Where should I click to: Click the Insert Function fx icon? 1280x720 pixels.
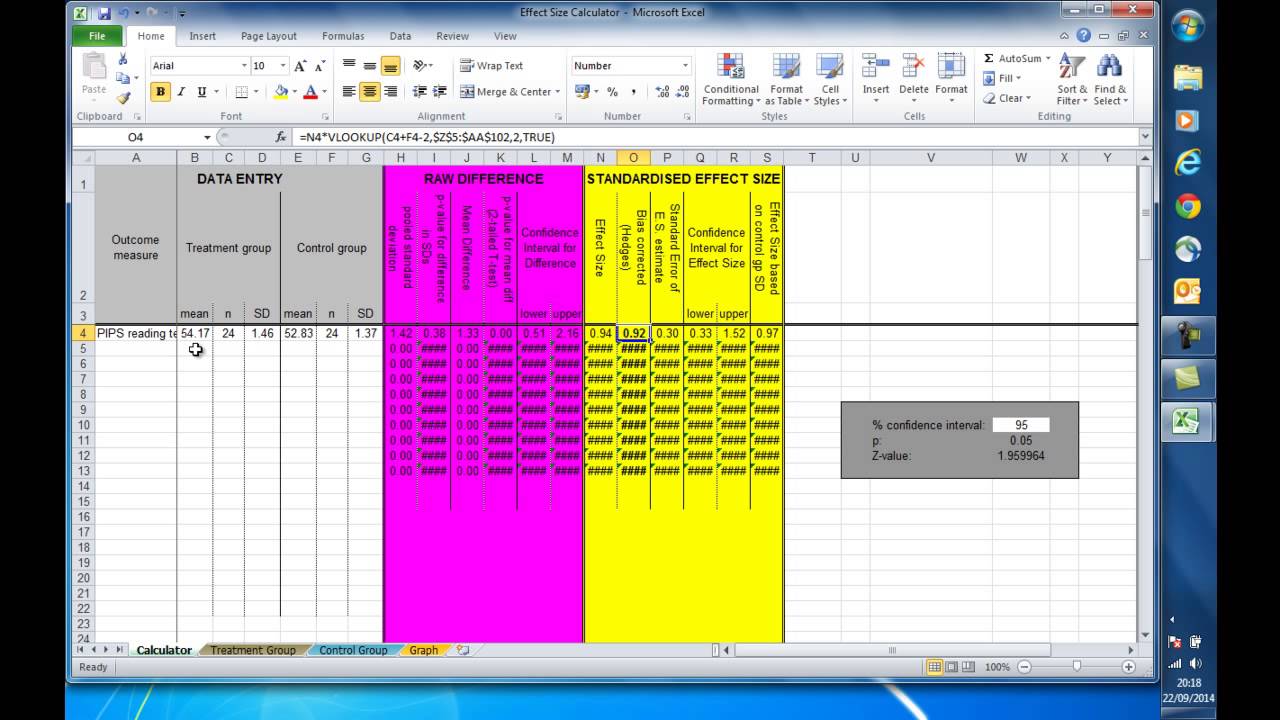[281, 137]
